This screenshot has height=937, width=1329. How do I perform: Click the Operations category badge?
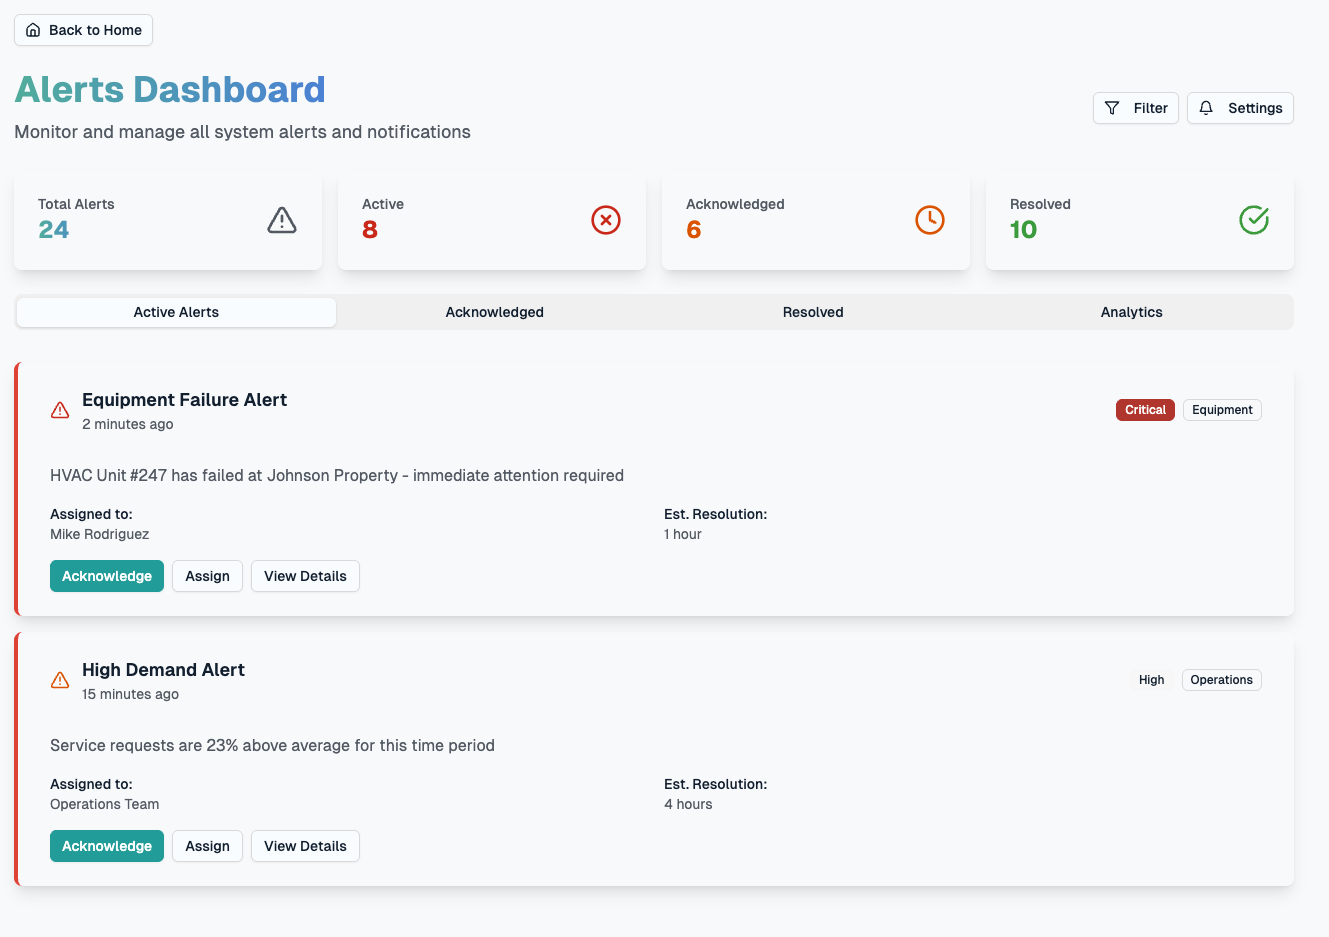[1221, 680]
